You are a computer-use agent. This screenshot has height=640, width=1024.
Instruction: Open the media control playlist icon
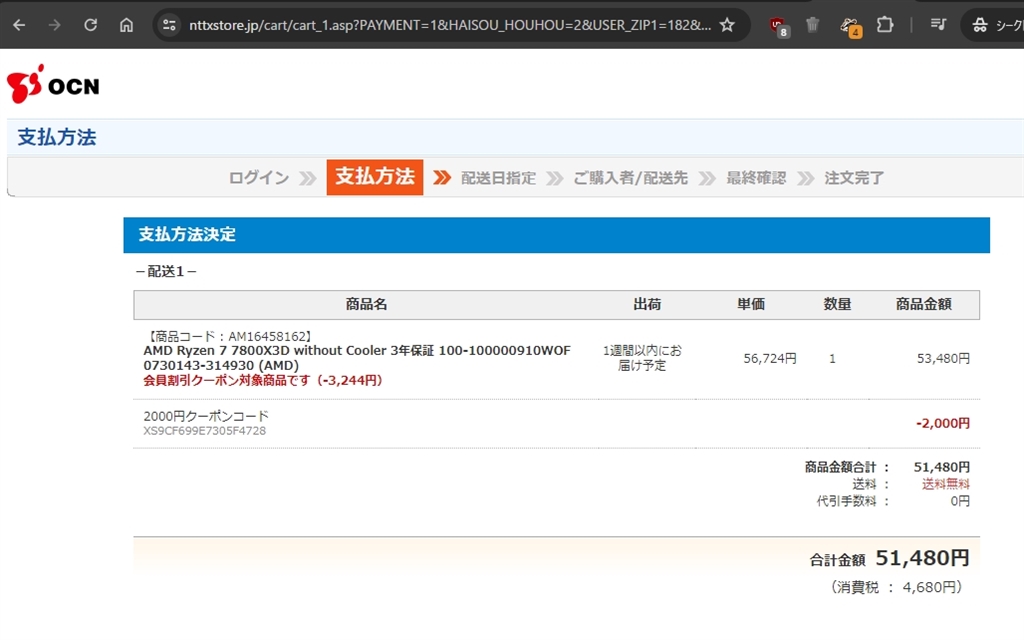[938, 25]
